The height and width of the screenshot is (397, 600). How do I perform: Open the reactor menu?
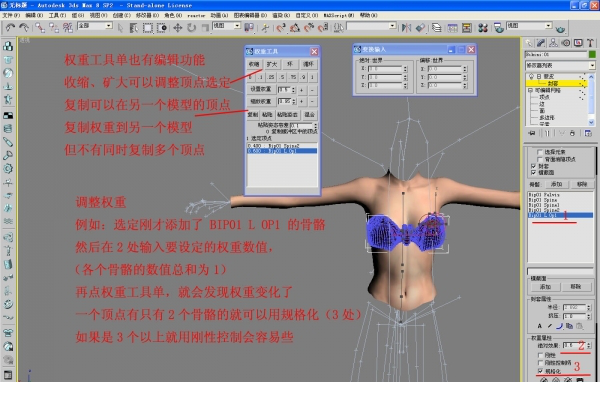(196, 15)
